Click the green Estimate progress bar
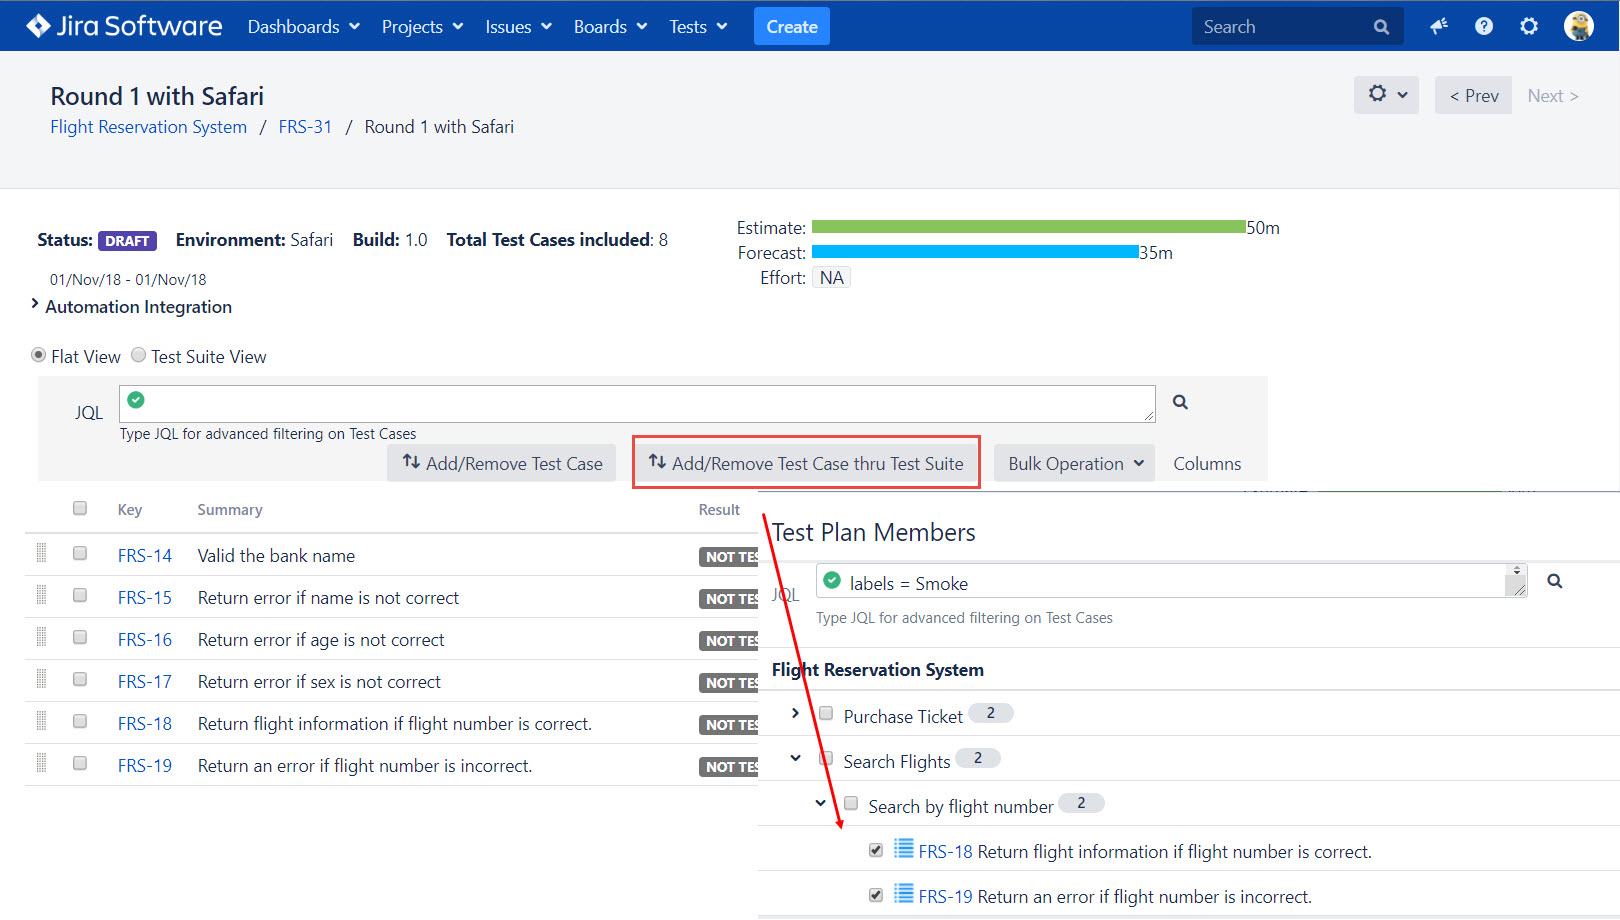This screenshot has width=1620, height=920. coord(1028,227)
